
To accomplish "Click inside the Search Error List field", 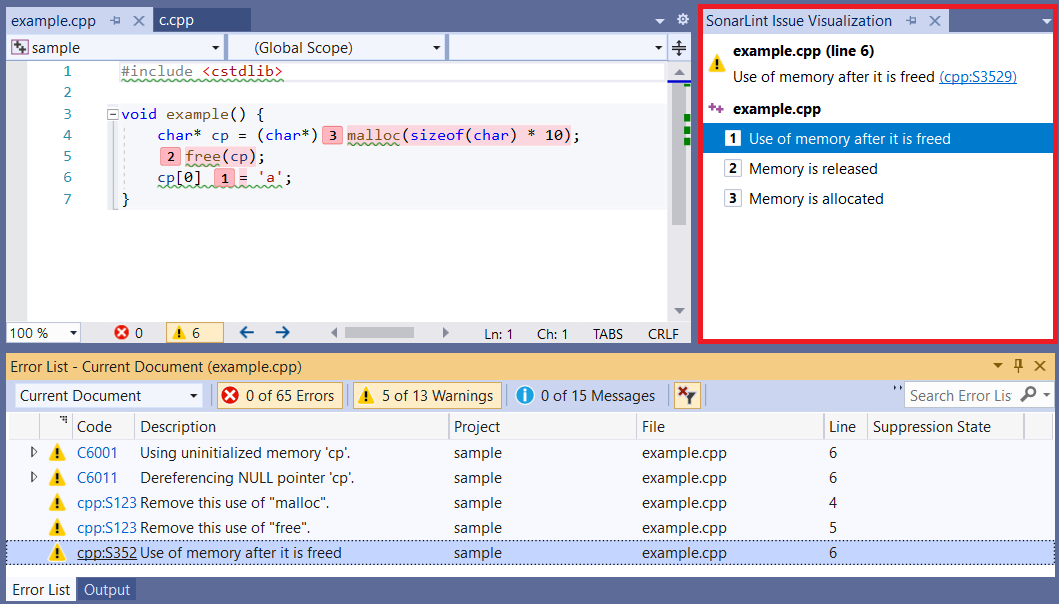I will click(x=960, y=395).
